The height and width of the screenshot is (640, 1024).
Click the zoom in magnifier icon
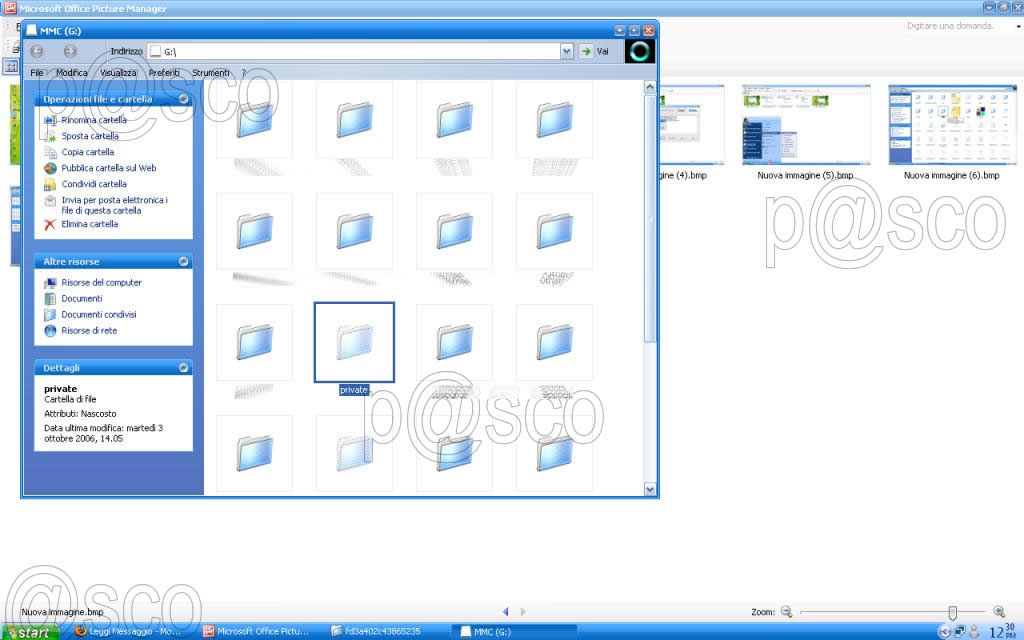click(999, 612)
